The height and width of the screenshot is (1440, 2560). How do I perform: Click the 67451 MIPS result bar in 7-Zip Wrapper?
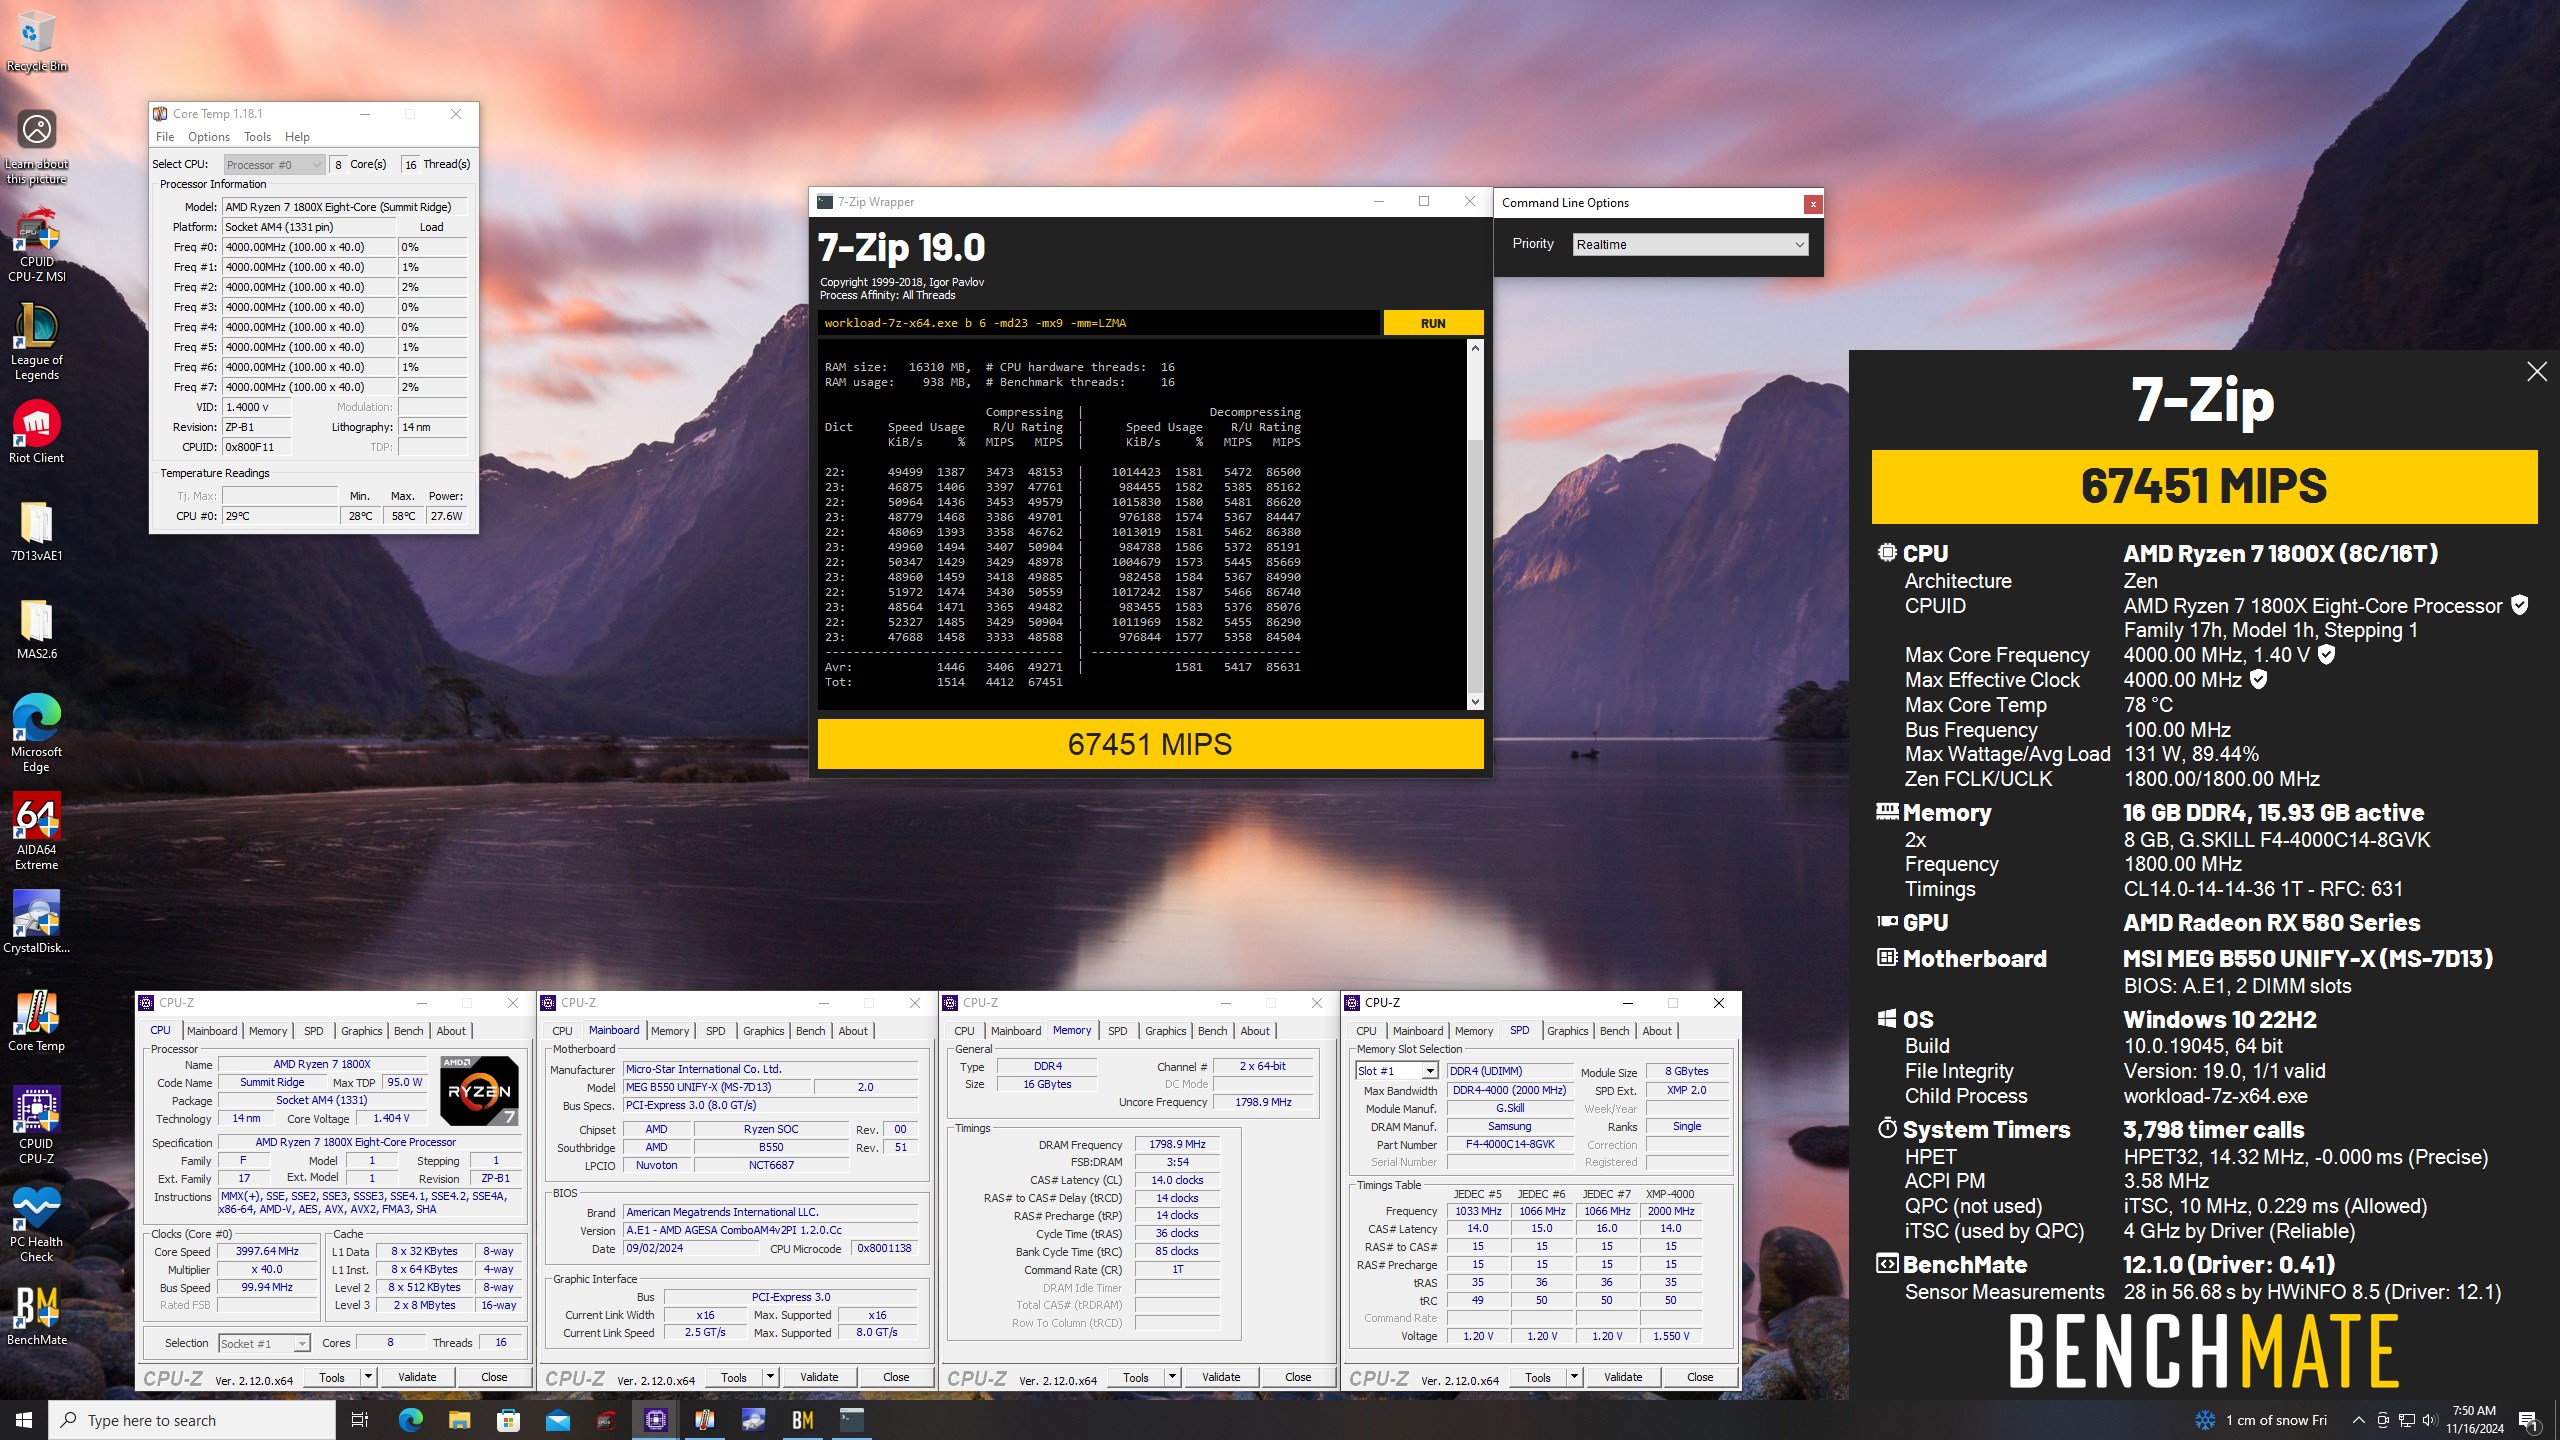pyautogui.click(x=1150, y=744)
